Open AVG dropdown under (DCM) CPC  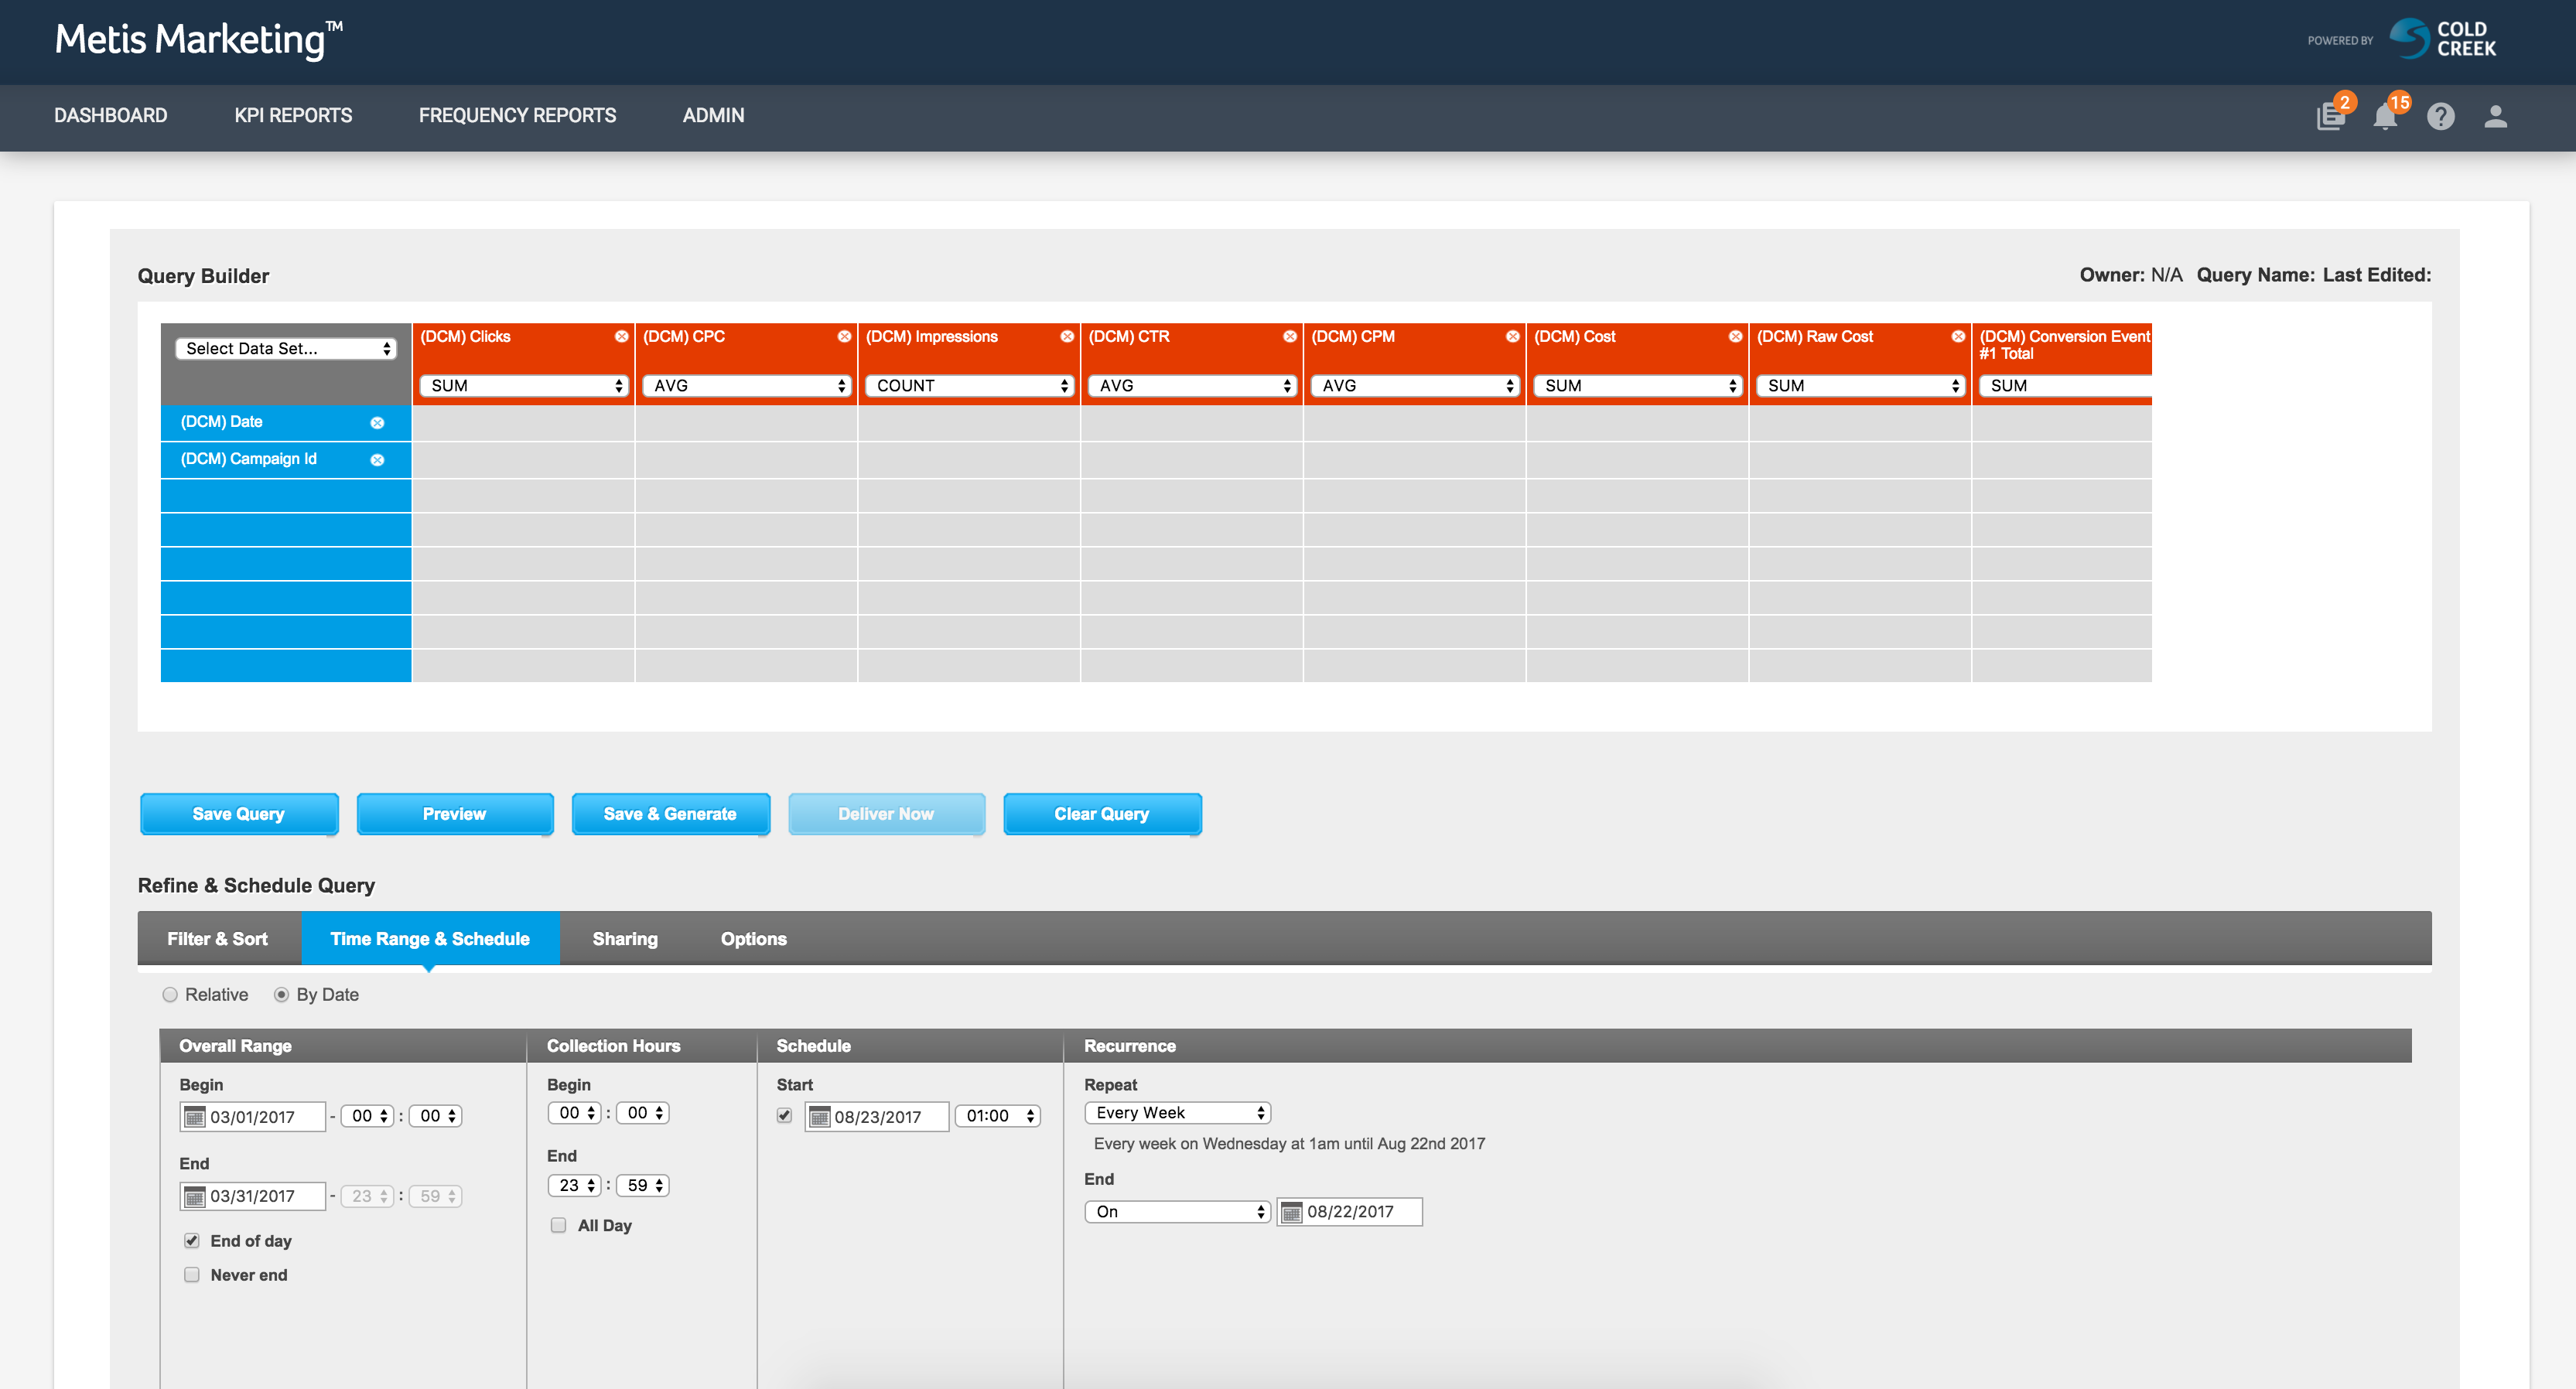(747, 386)
